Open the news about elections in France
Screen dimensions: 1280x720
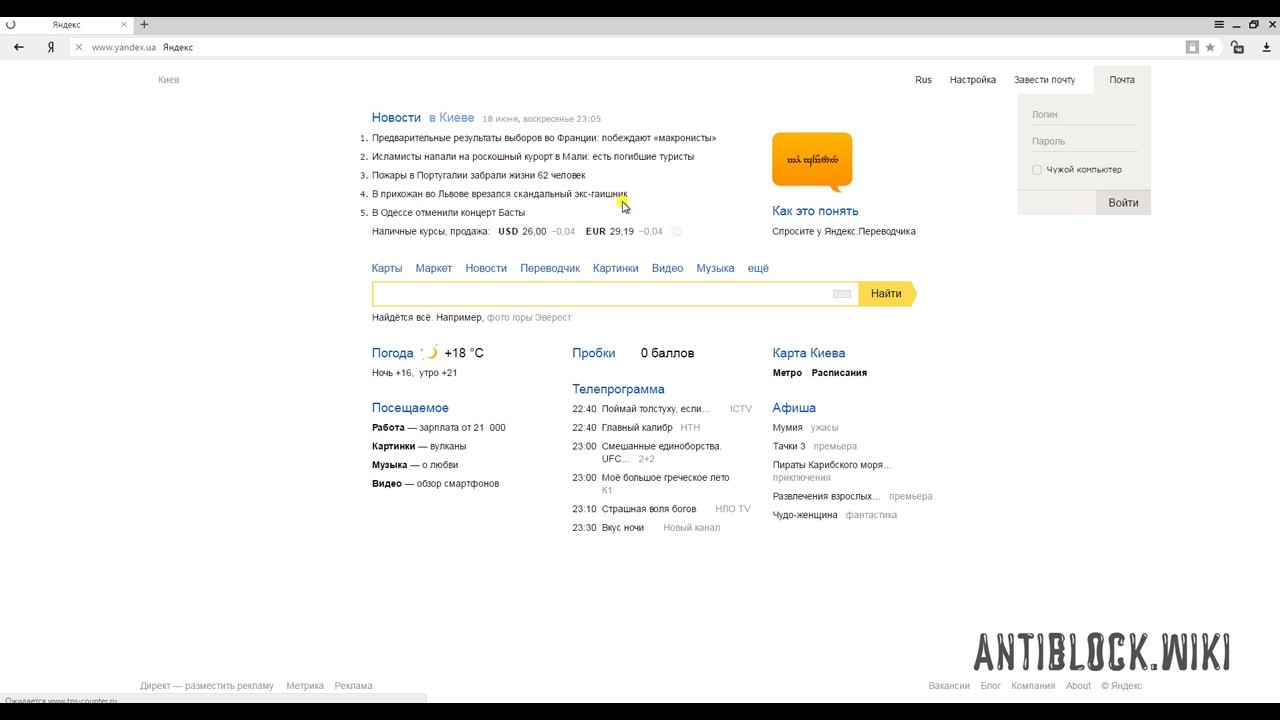(x=544, y=138)
